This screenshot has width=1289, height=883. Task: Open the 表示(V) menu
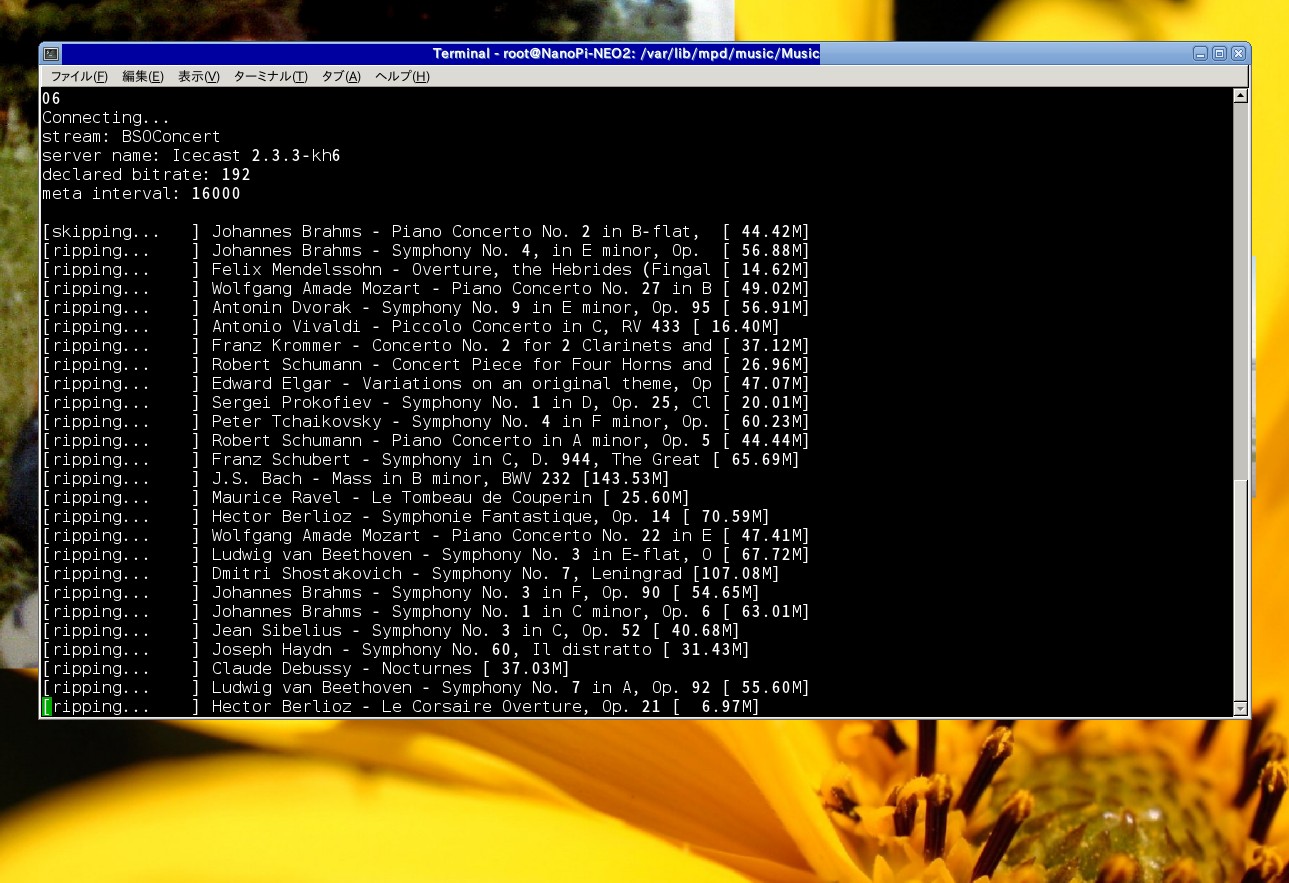pos(198,77)
